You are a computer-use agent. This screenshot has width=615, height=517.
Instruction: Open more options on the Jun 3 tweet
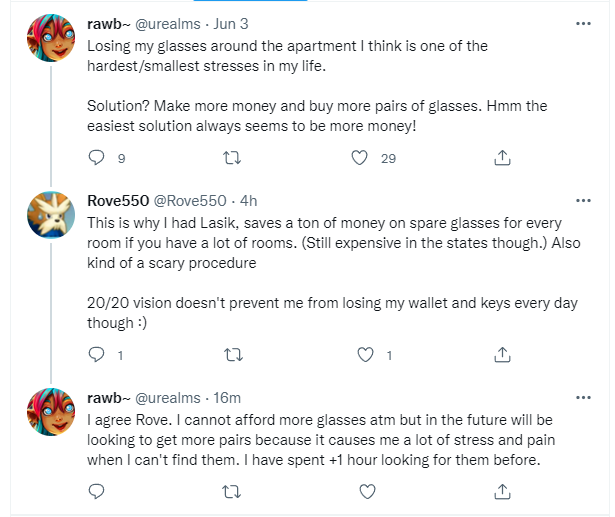point(583,24)
